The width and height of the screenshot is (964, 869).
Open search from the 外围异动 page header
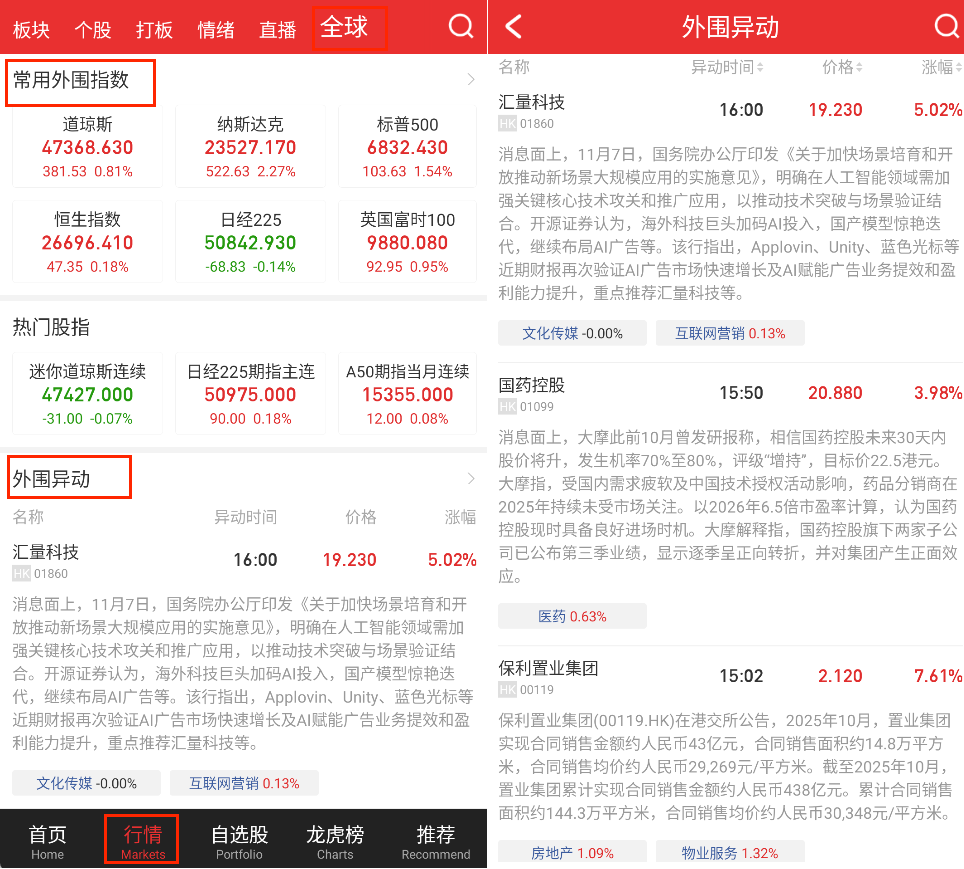click(945, 27)
